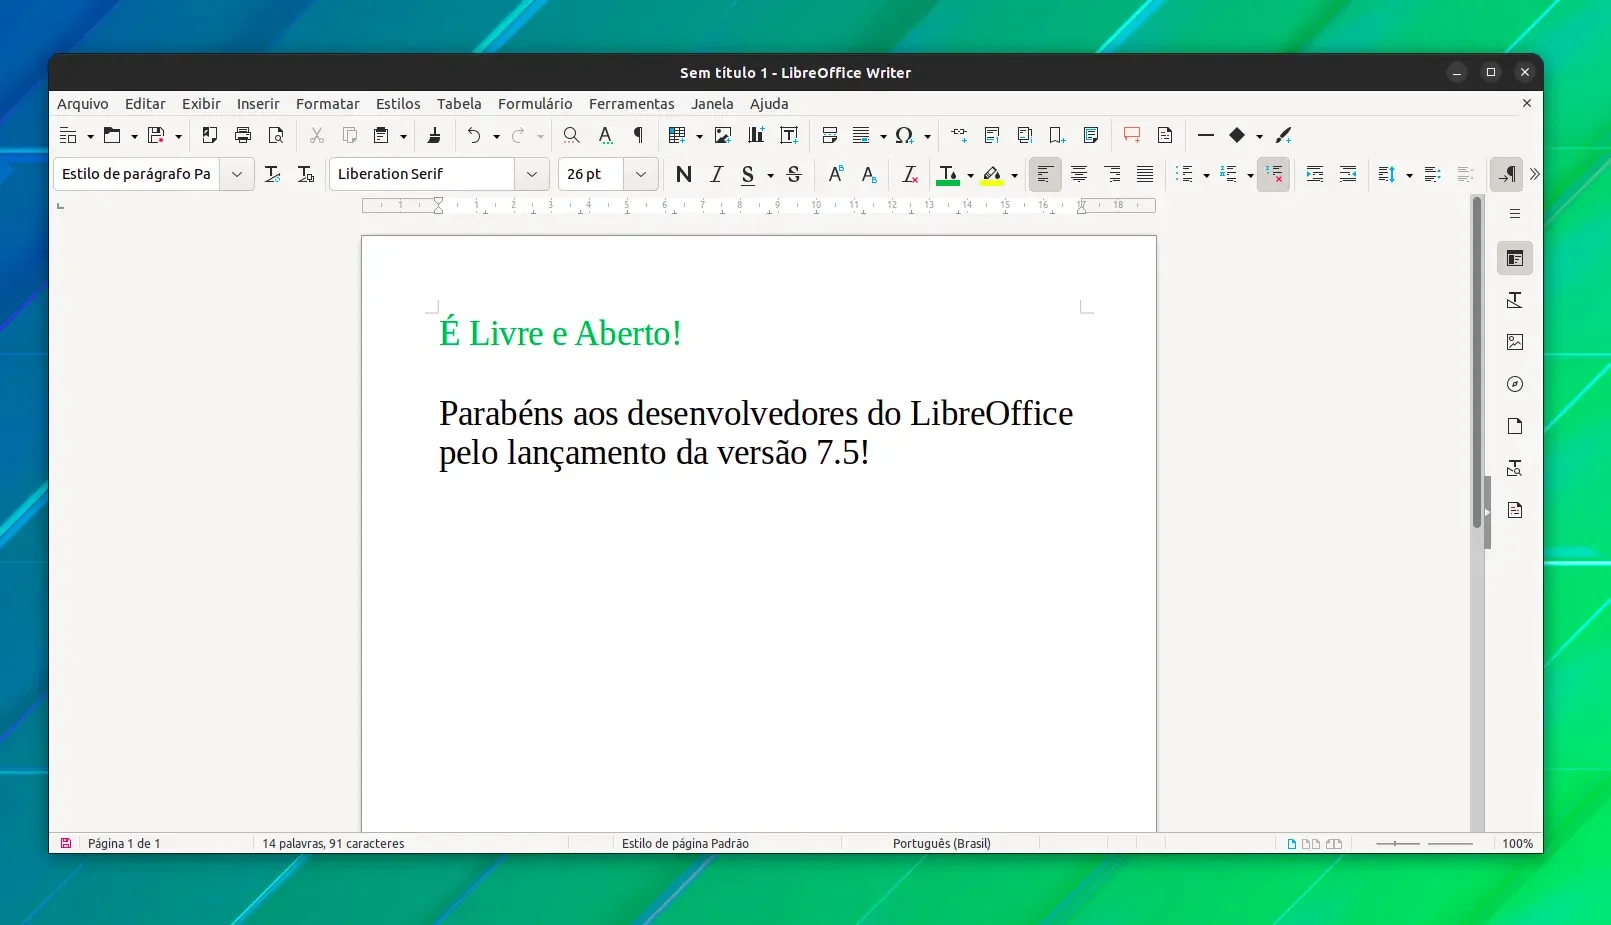The image size is (1611, 925).
Task: Click the Show Draw Functions icon
Action: 1284,135
